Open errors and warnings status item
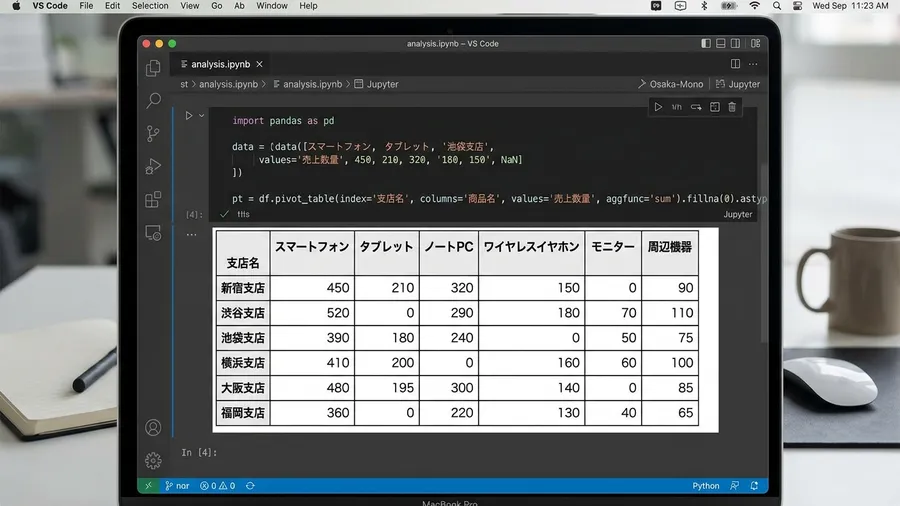The image size is (900, 506). (218, 486)
